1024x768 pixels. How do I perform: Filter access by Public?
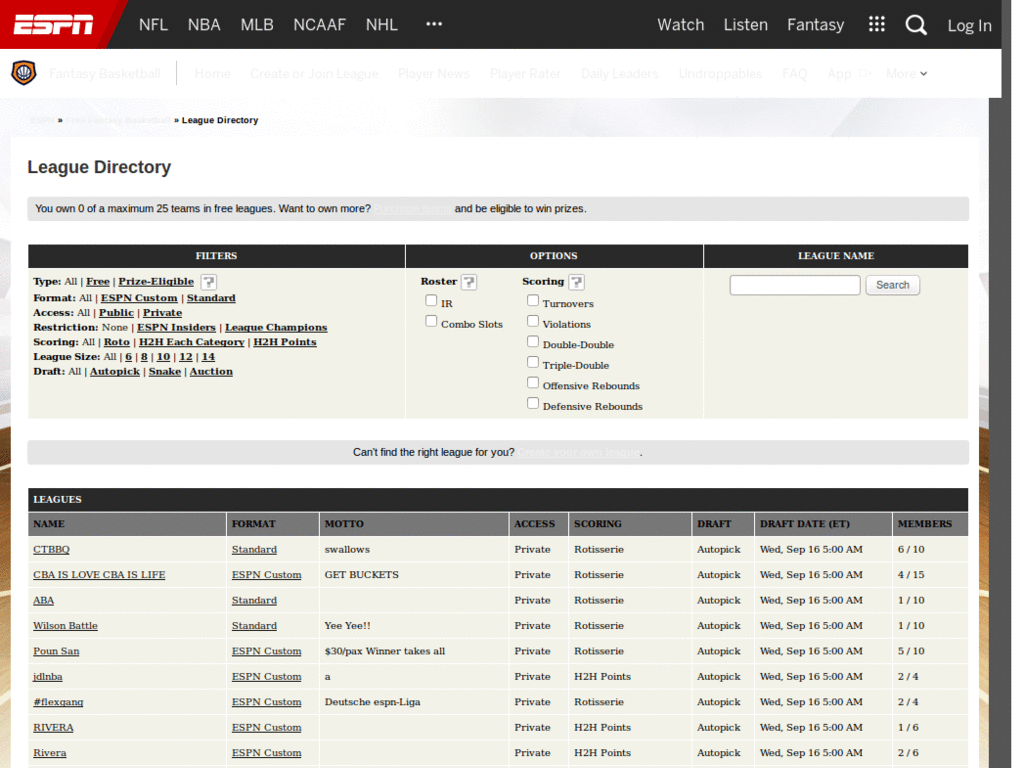(x=116, y=313)
